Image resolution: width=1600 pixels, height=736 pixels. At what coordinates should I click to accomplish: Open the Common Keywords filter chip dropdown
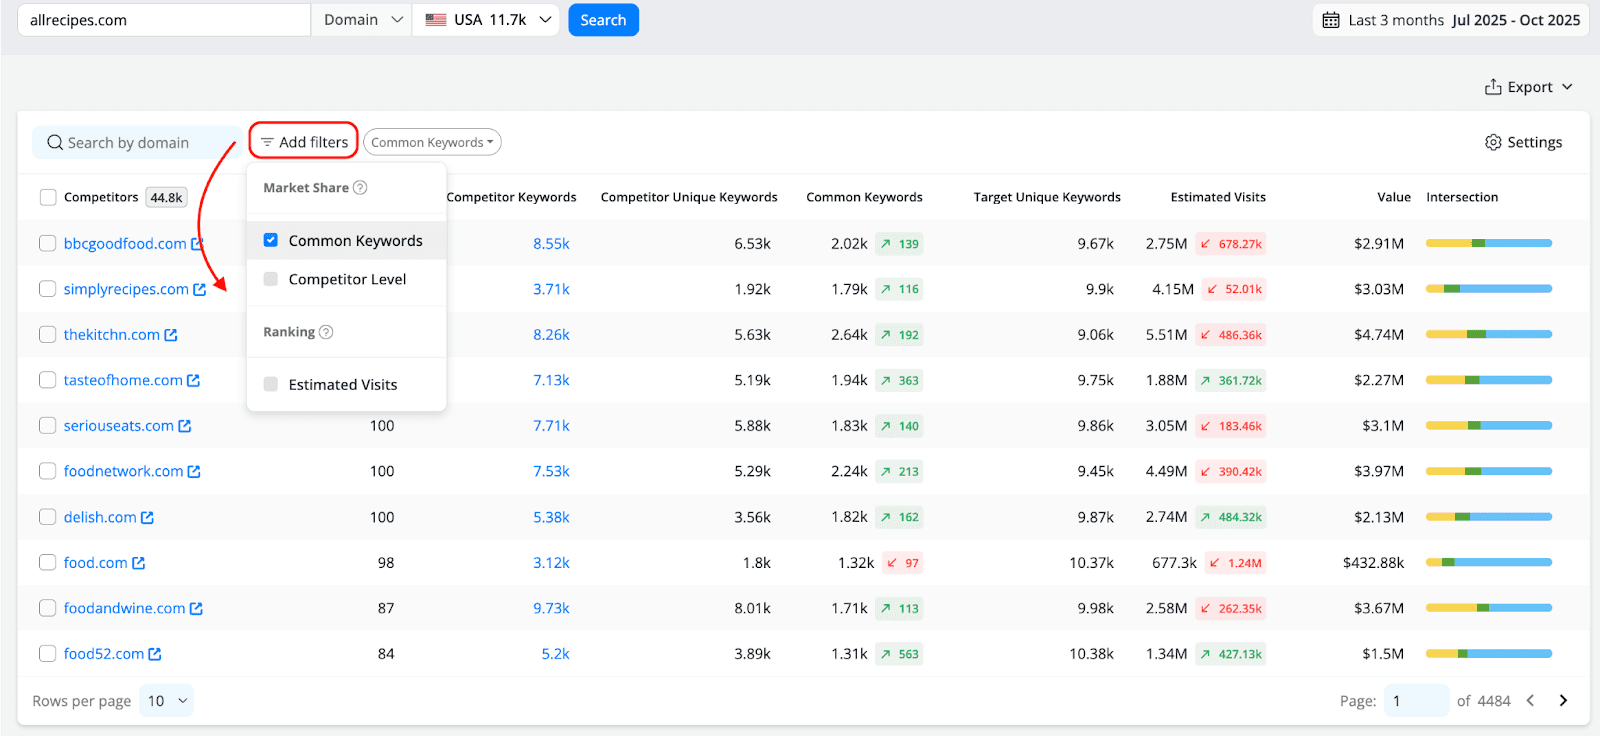pos(432,142)
